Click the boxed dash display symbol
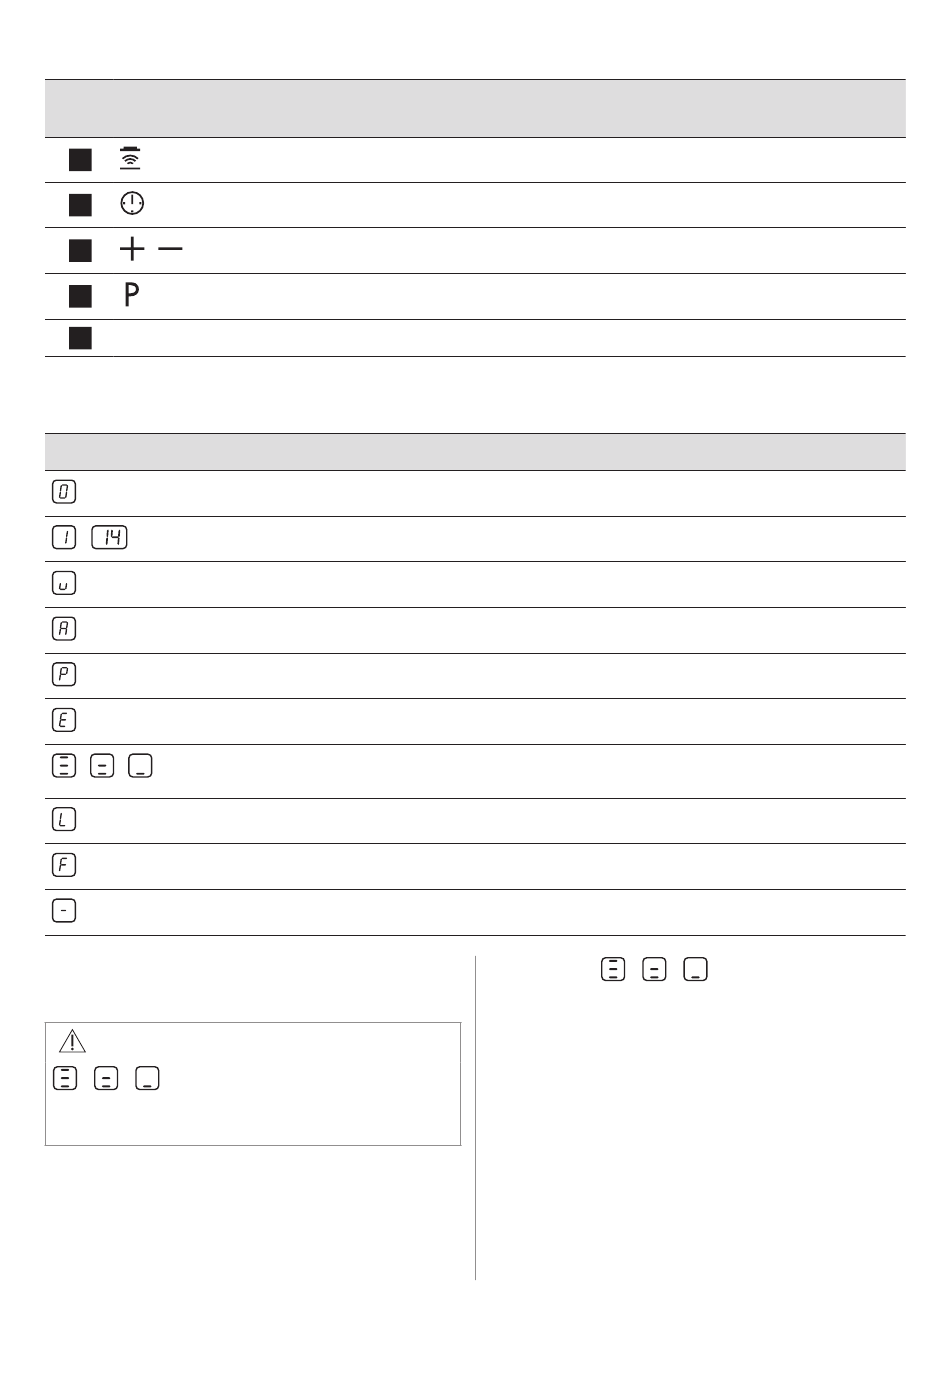The image size is (950, 1374). (x=64, y=911)
